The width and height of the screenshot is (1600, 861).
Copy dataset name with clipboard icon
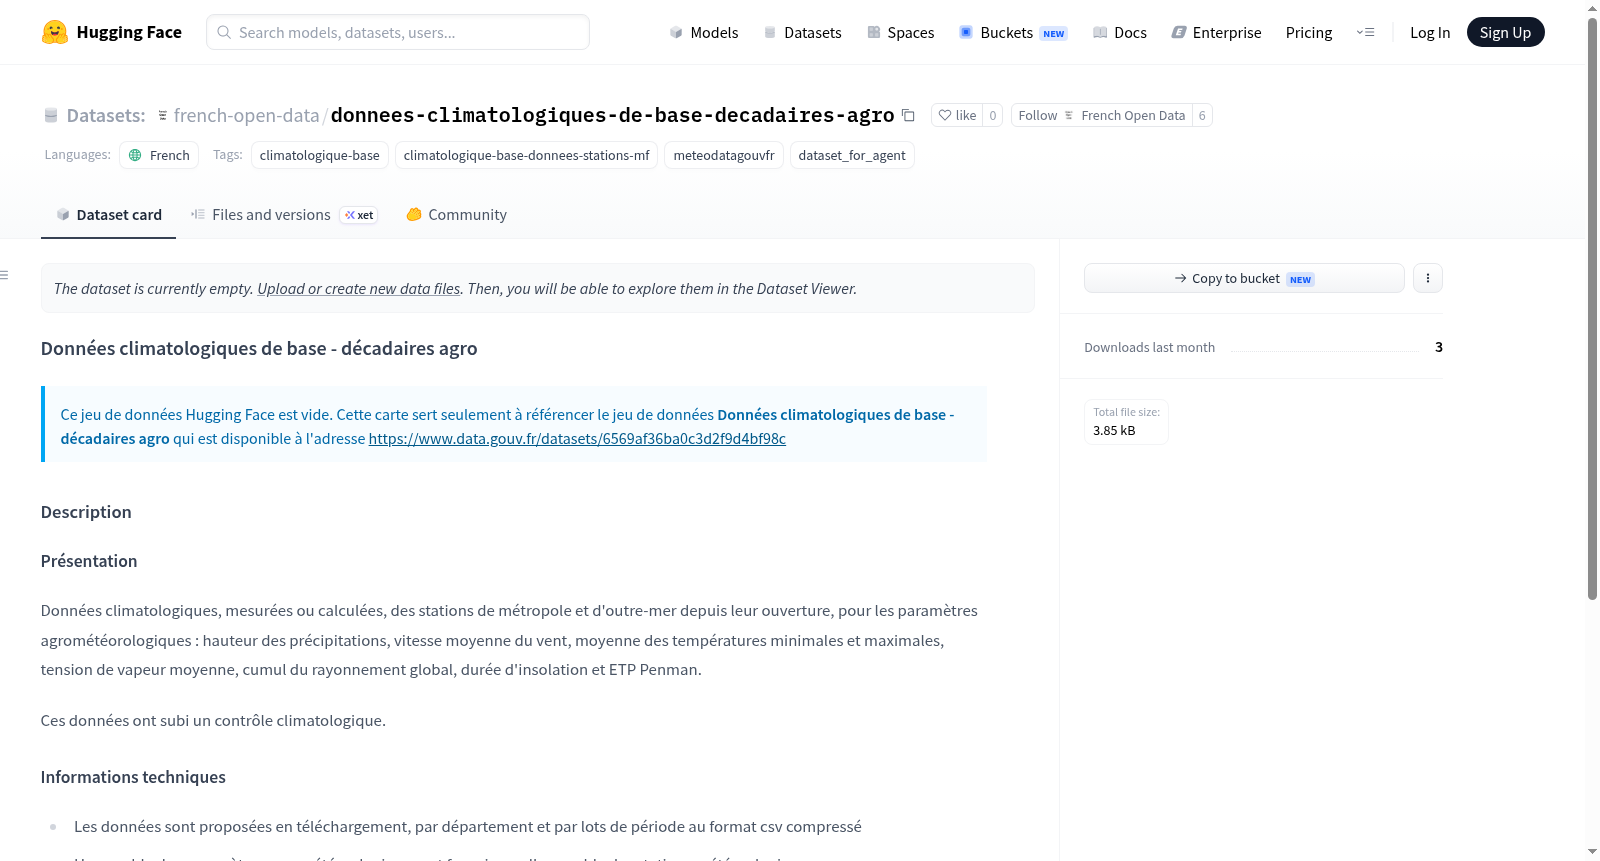[x=908, y=115]
